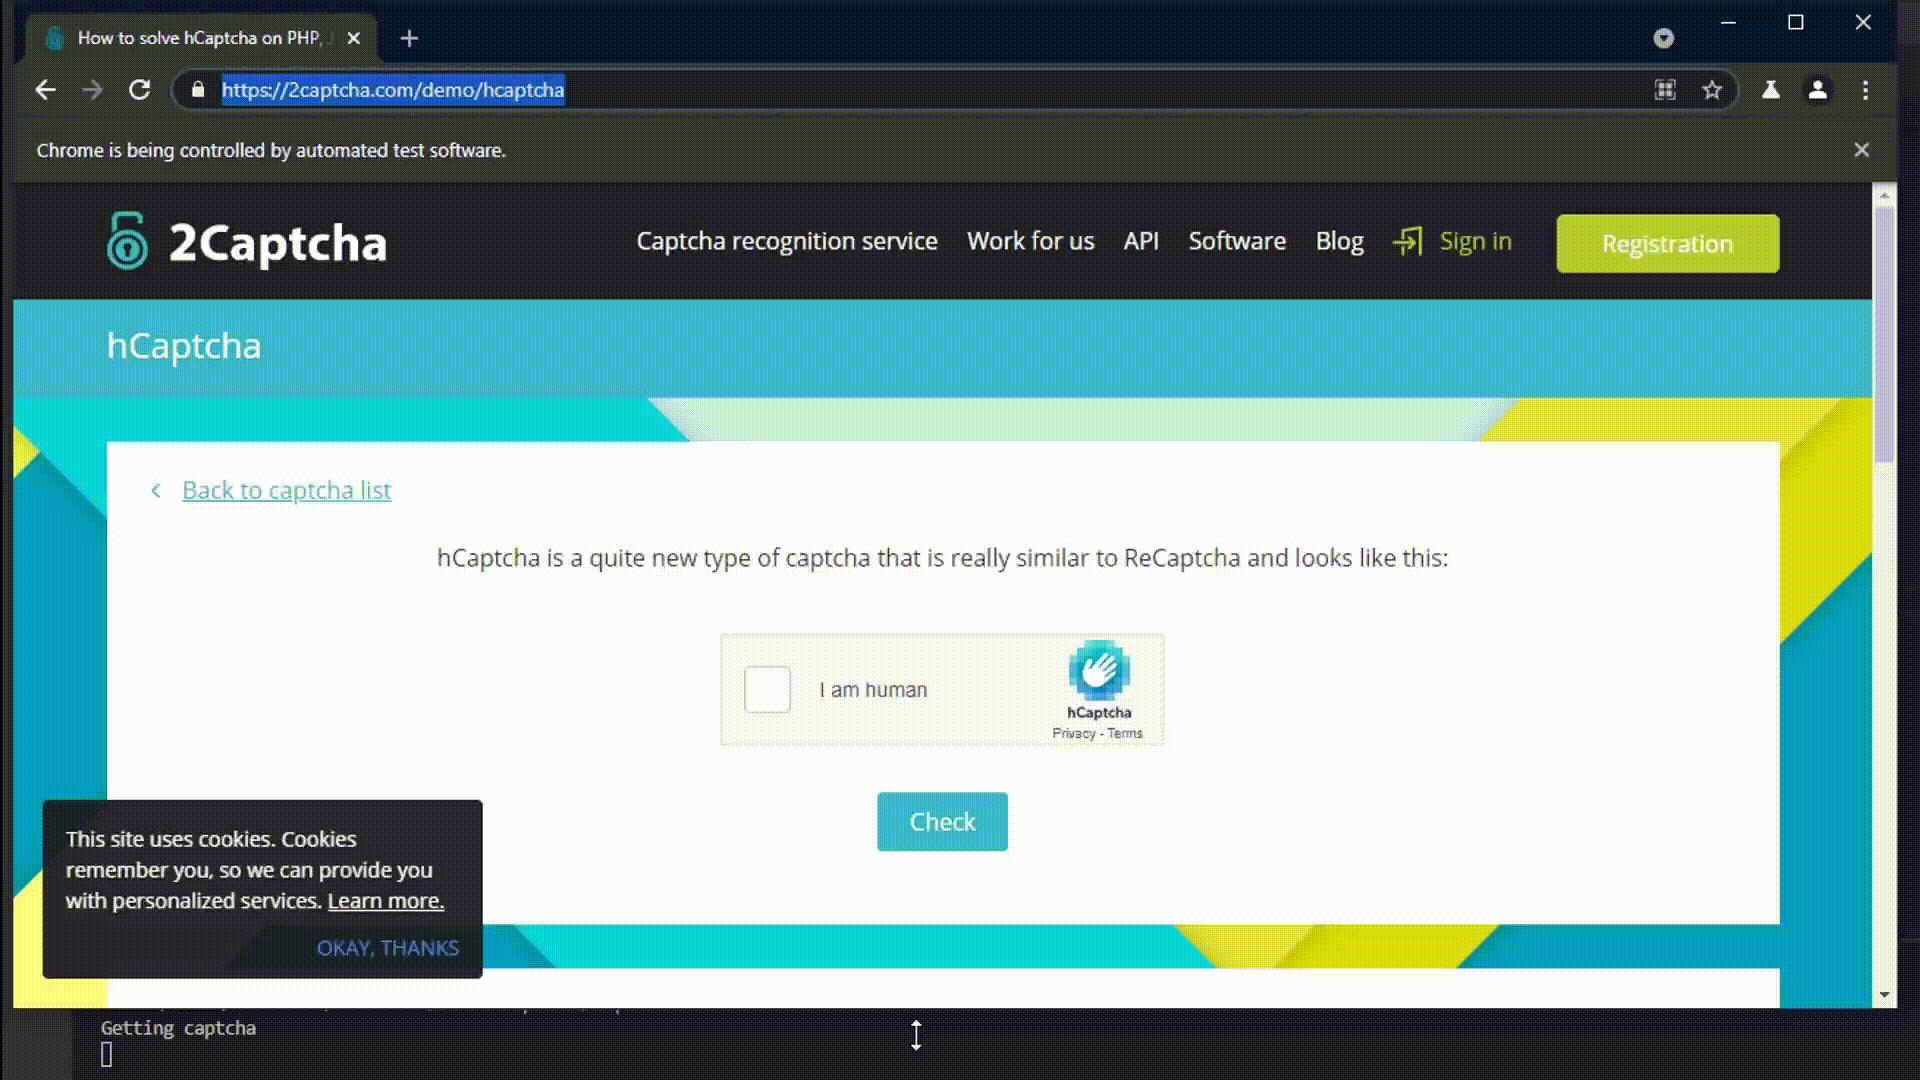Image resolution: width=1920 pixels, height=1080 pixels.
Task: Click the green Registration button
Action: (1667, 243)
